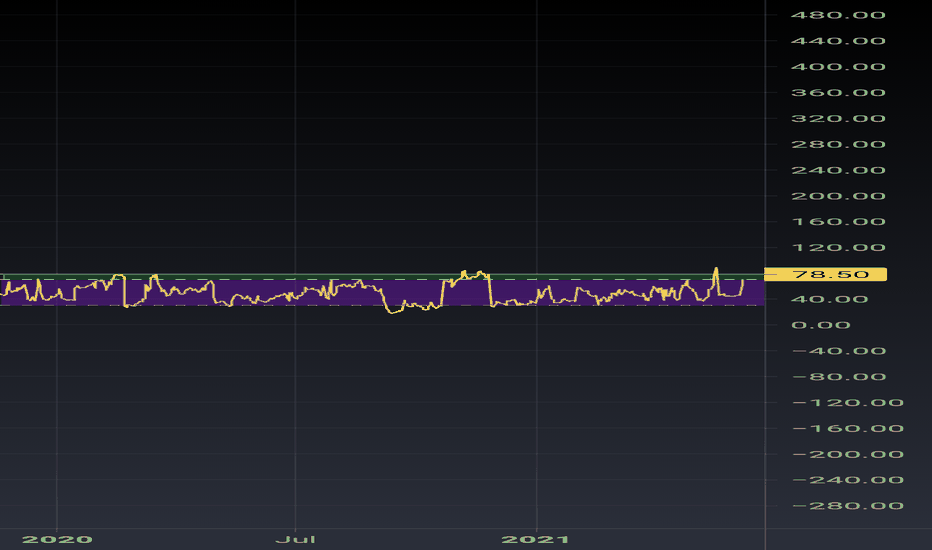Click the 200.00 price axis label
The width and height of the screenshot is (932, 550).
pos(838,196)
